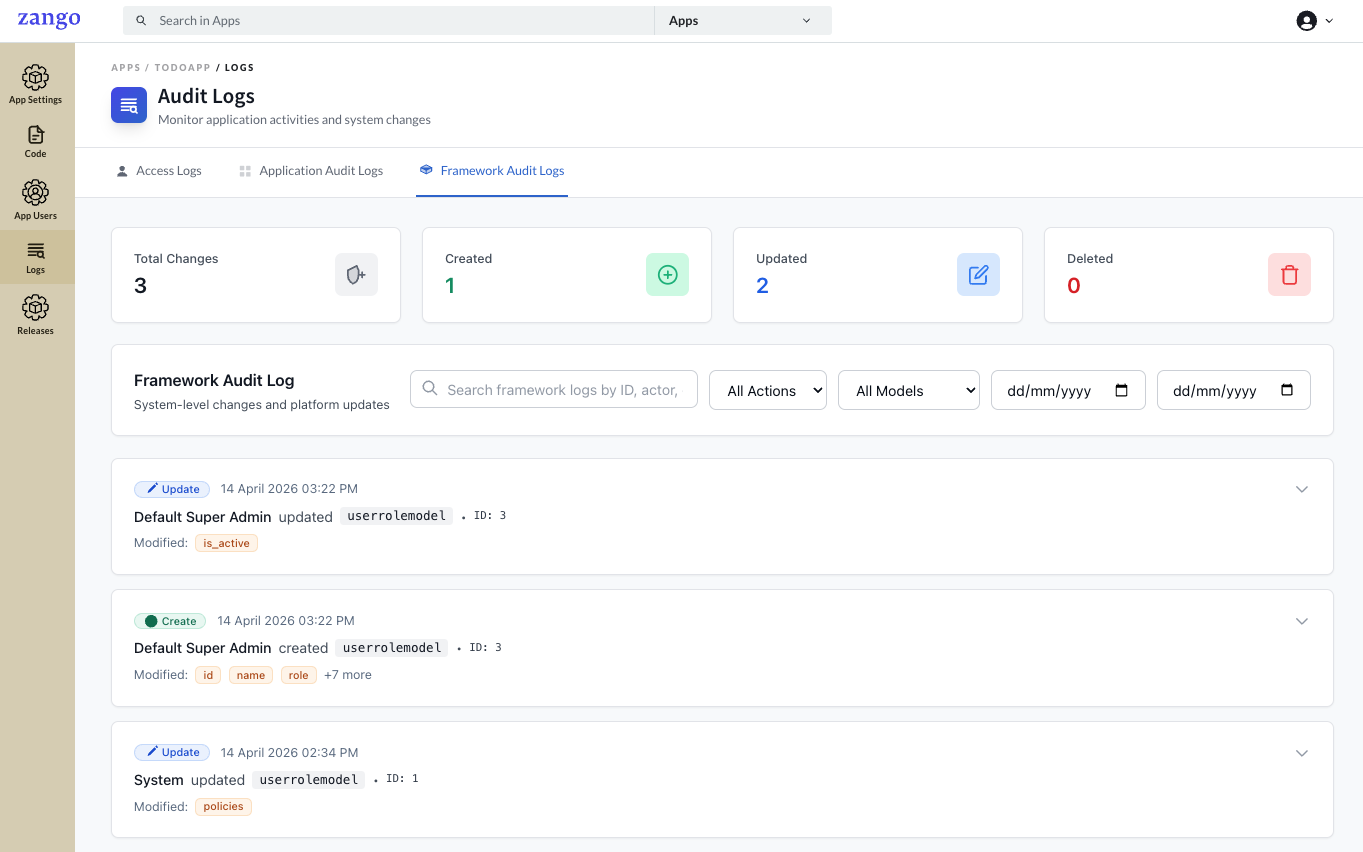
Task: Open calendar picker of first date field
Action: [1121, 391]
